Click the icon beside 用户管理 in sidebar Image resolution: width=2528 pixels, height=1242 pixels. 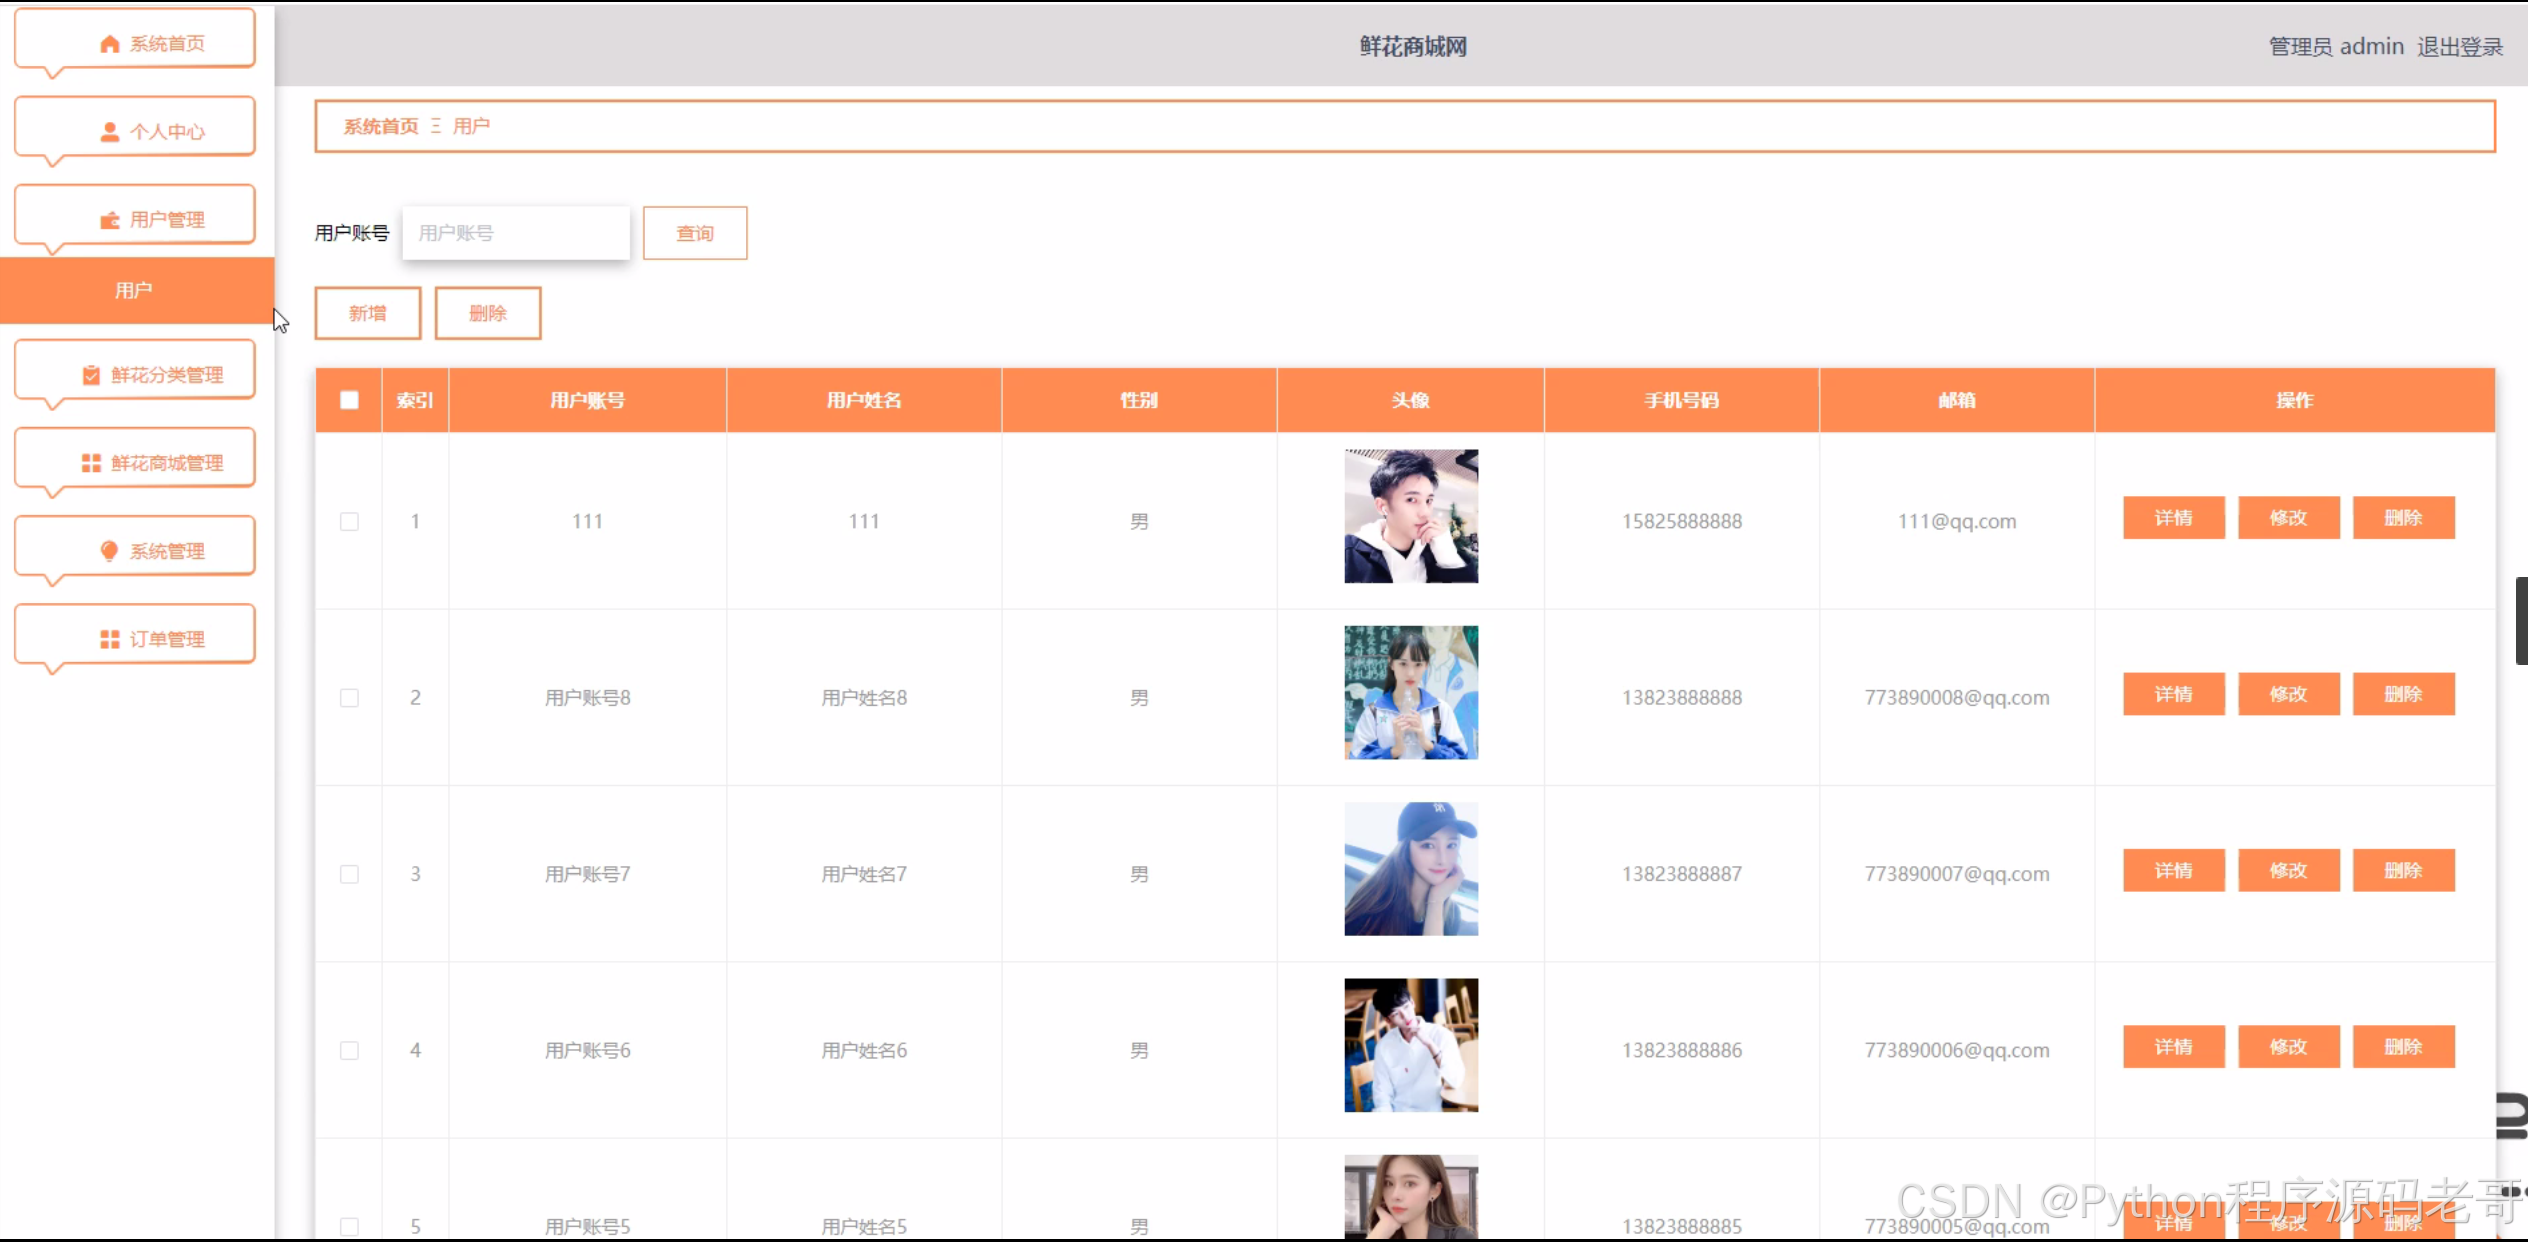pos(110,220)
